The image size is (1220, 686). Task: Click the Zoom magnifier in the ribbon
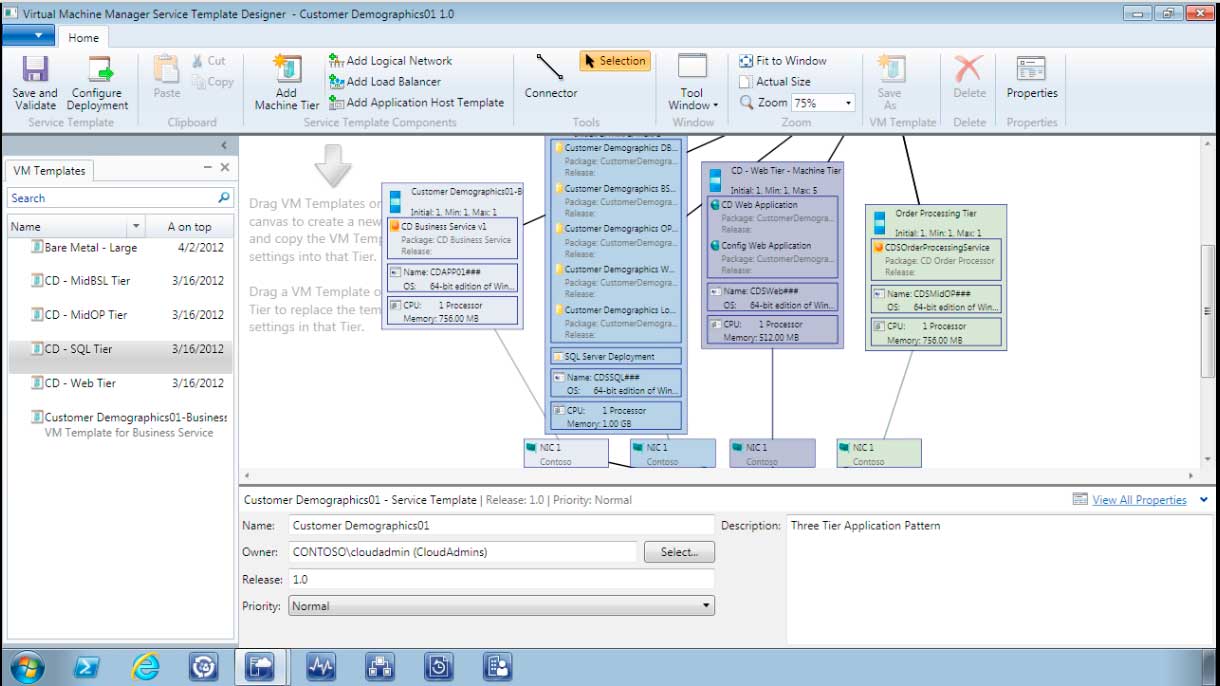746,102
